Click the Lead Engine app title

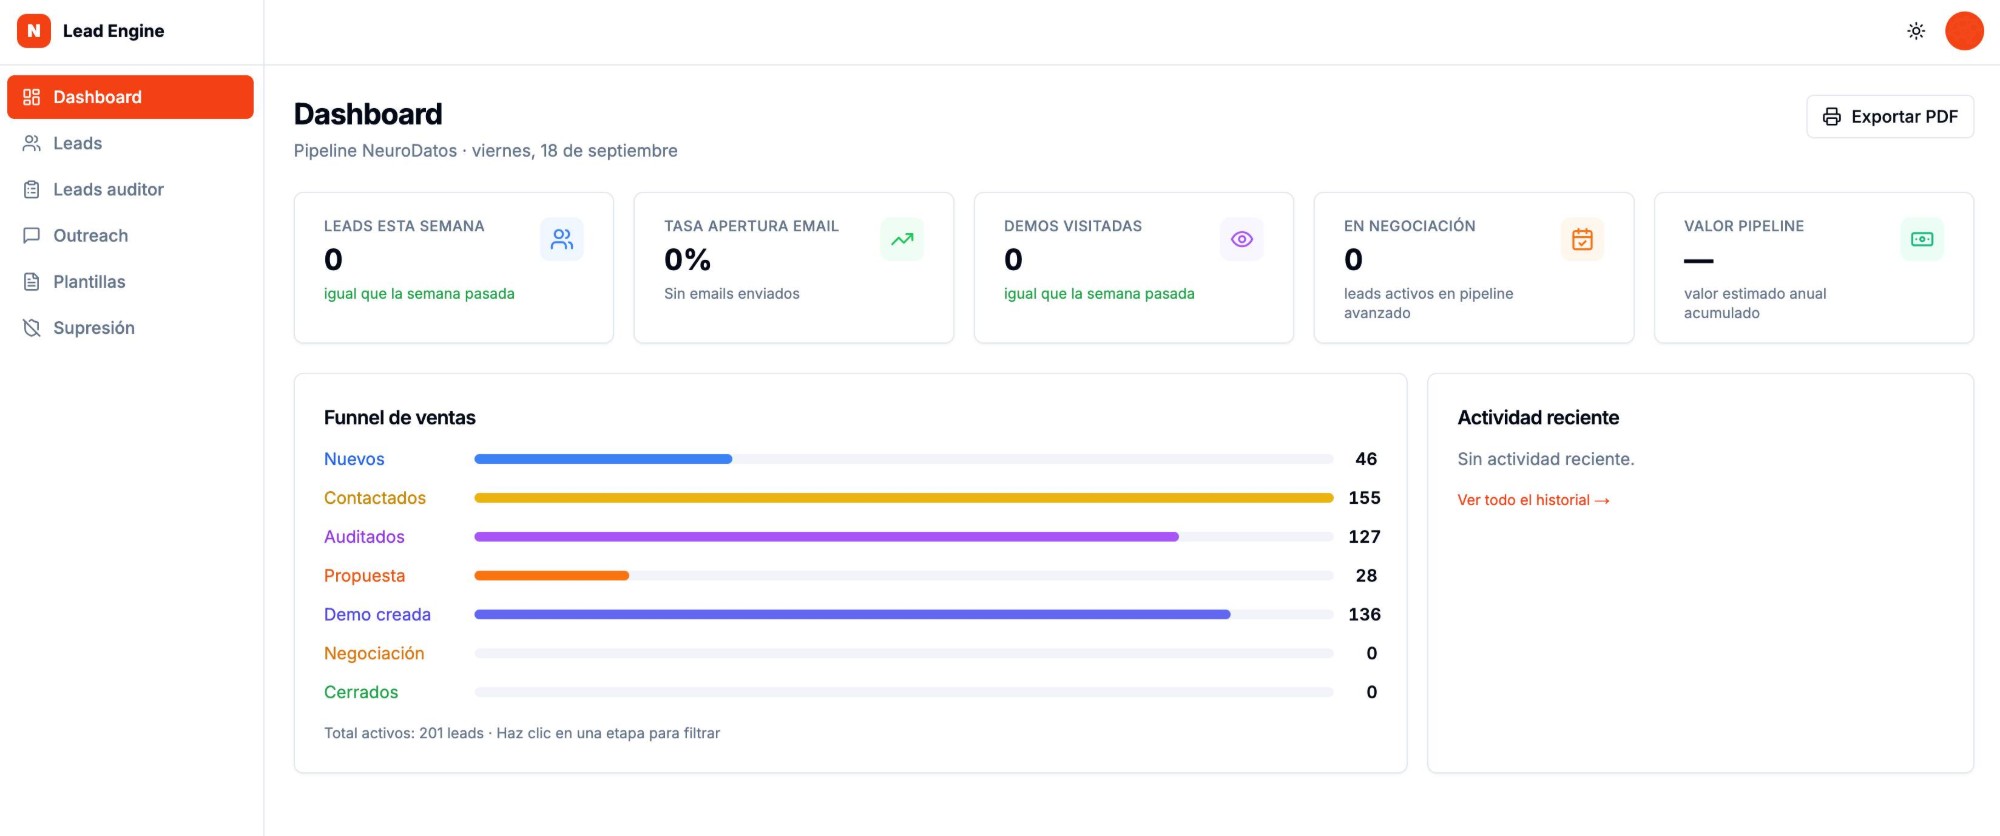[114, 31]
